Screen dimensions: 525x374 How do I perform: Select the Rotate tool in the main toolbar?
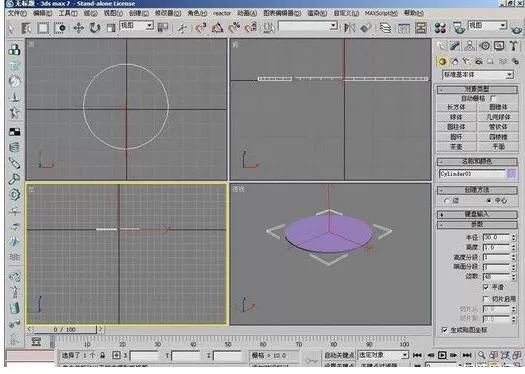click(95, 28)
